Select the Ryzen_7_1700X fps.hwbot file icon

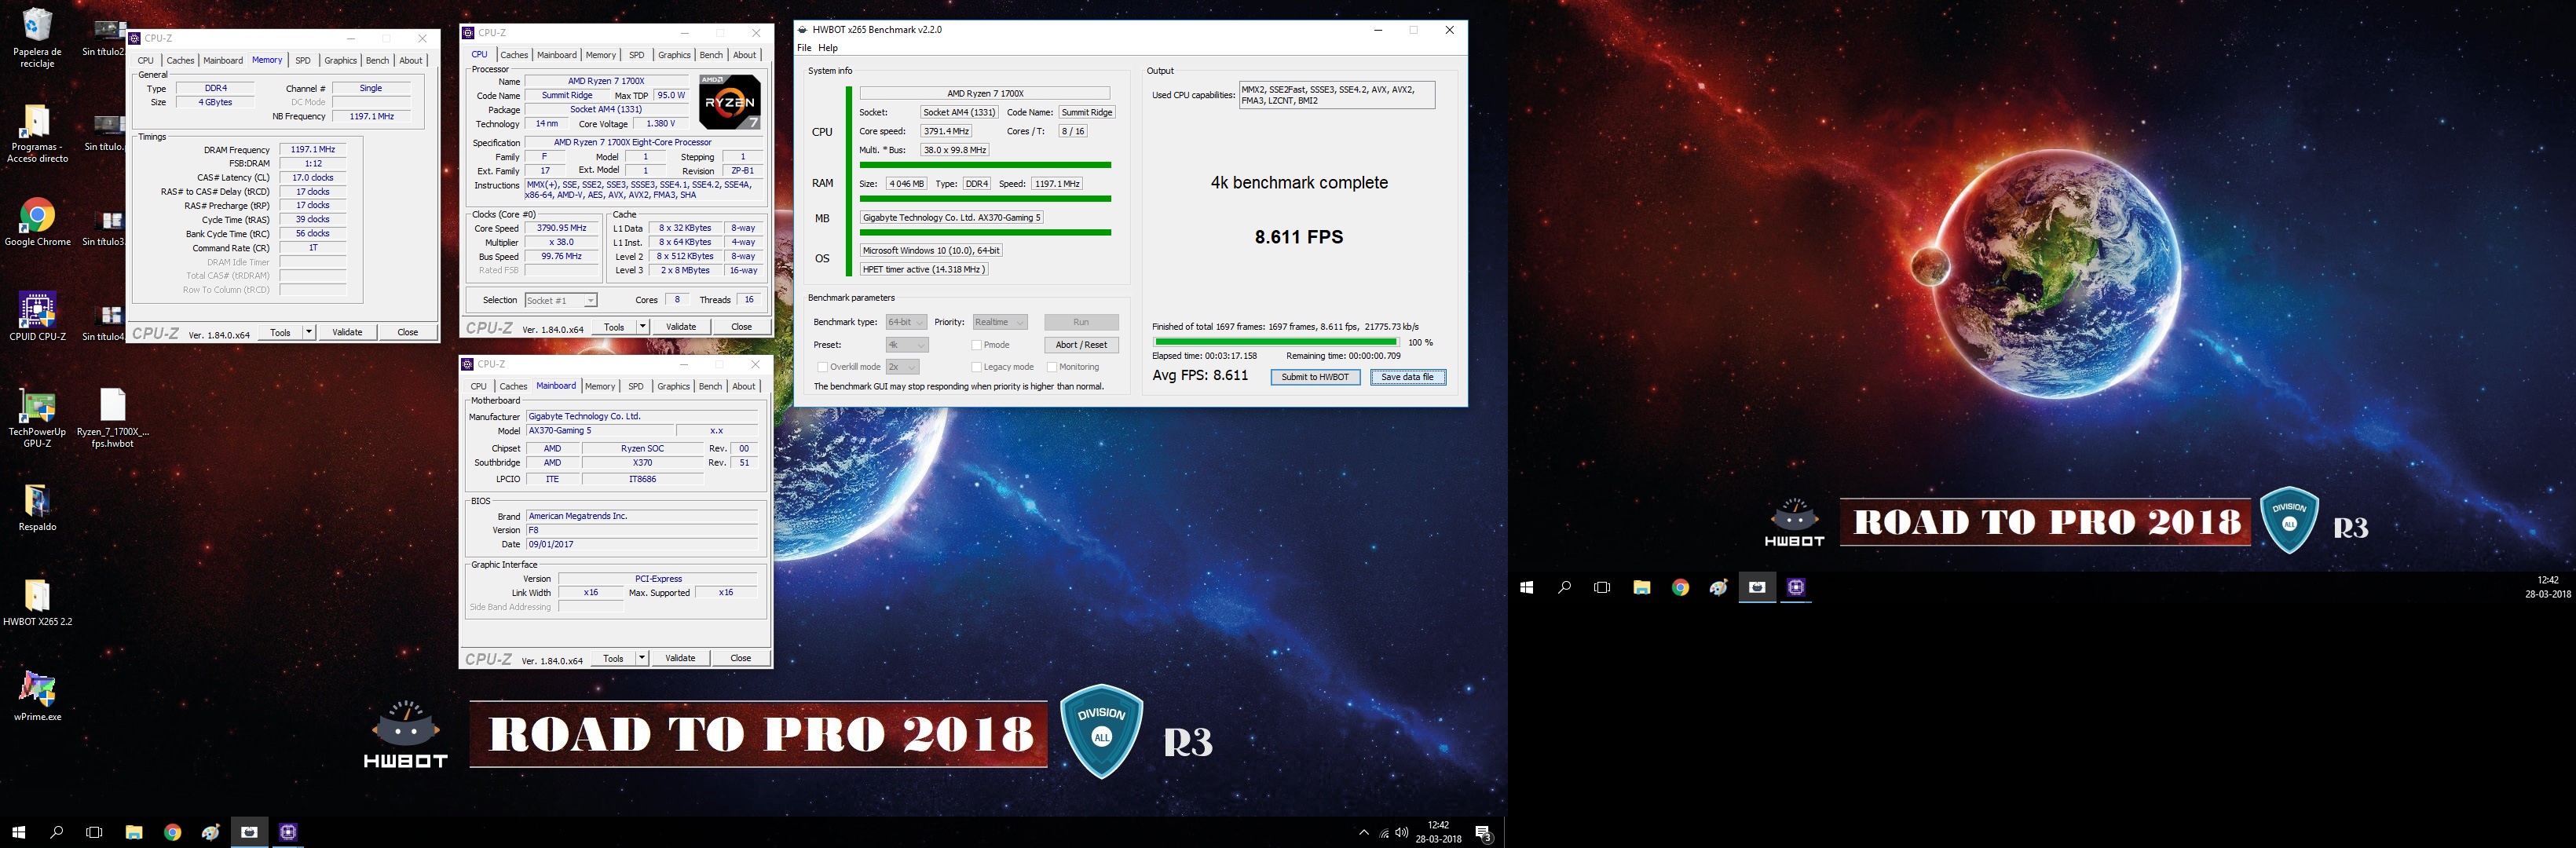pyautogui.click(x=112, y=418)
